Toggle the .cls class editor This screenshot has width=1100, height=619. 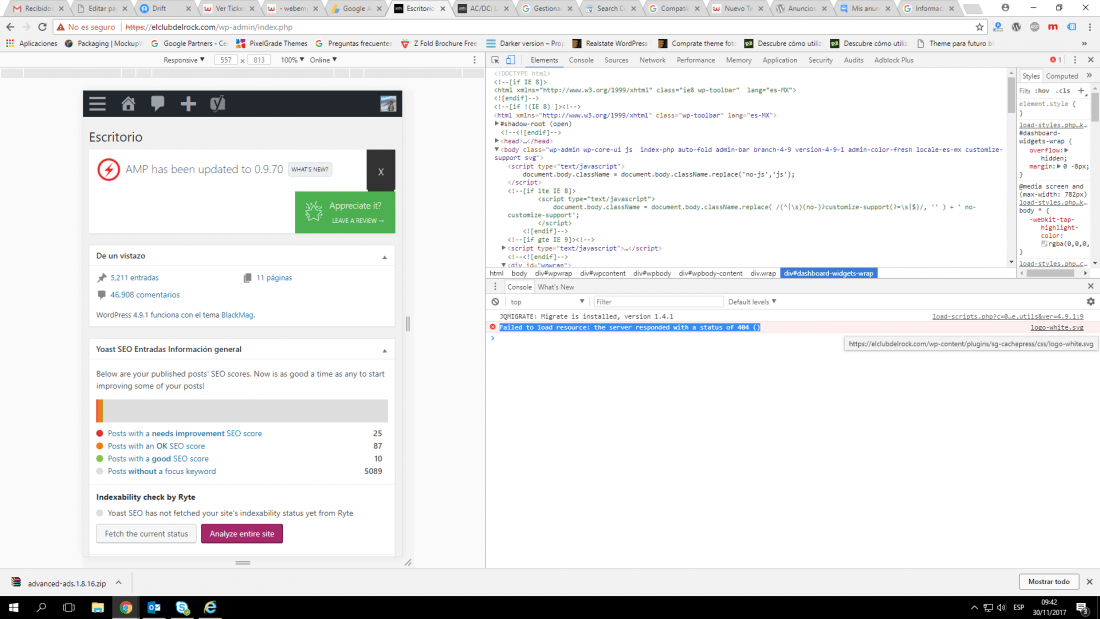click(1064, 91)
